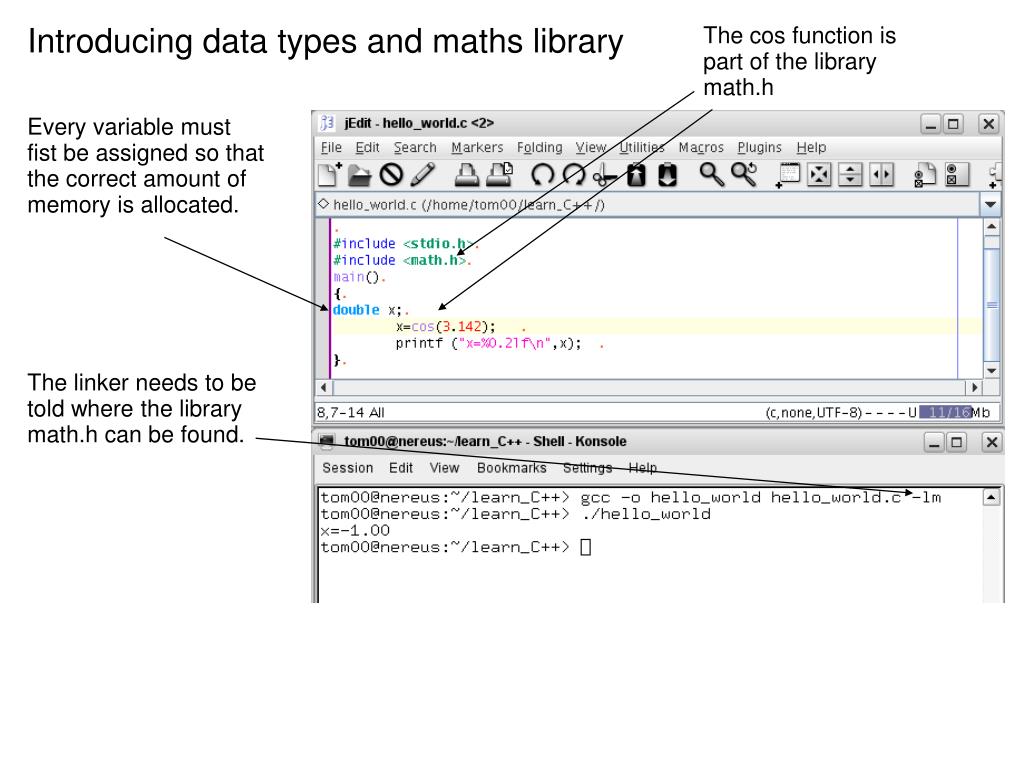Click the Split Vertically icon in jEdit toolbar
Viewport: 1023px width, 767px height.
coord(881,175)
